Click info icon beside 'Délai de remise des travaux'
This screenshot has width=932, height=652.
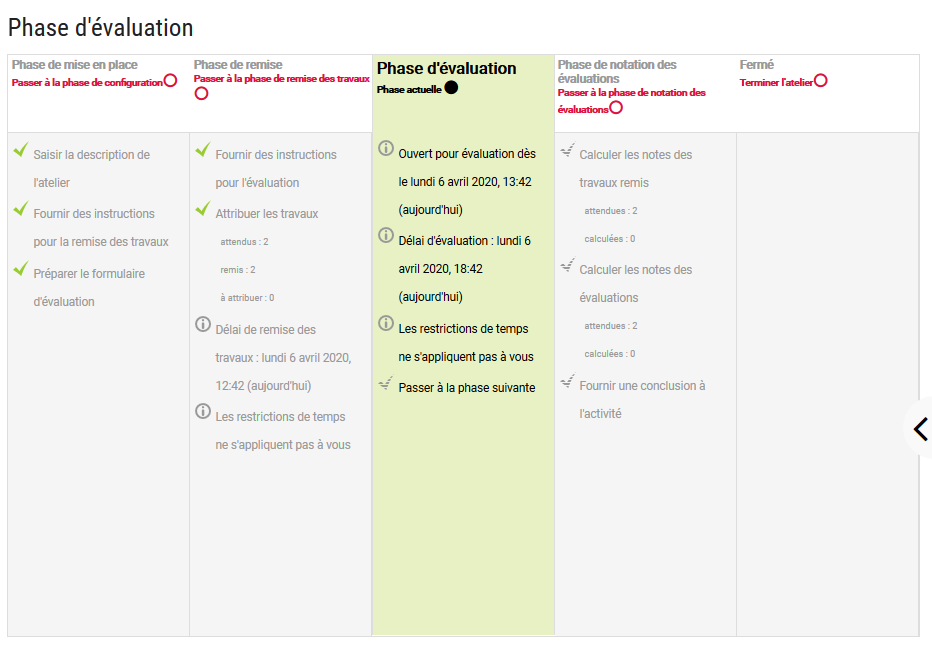[203, 324]
